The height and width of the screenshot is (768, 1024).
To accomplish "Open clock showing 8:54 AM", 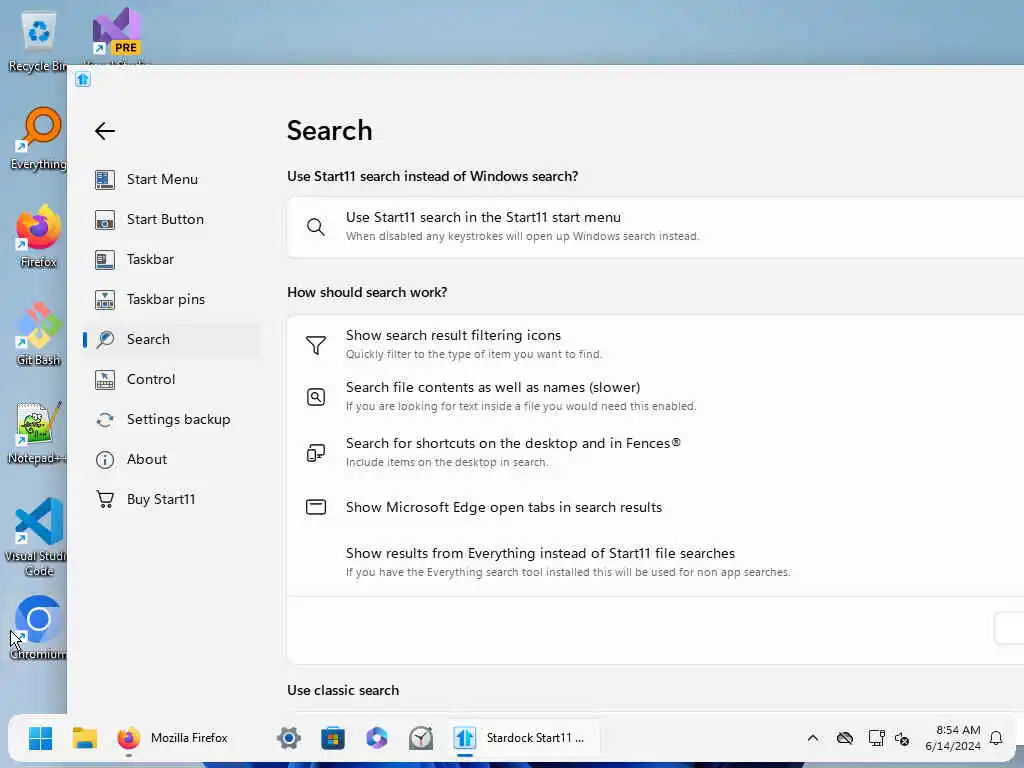I will coord(953,738).
